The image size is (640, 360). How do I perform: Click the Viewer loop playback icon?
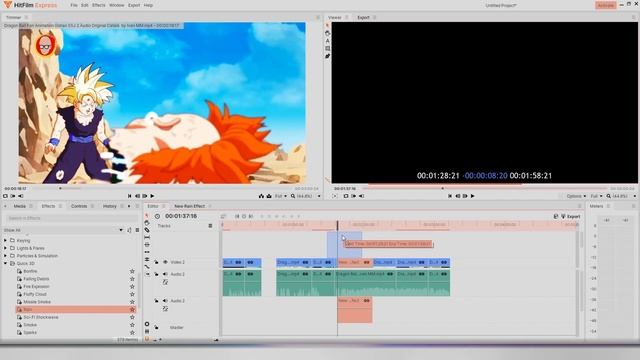point(346,196)
